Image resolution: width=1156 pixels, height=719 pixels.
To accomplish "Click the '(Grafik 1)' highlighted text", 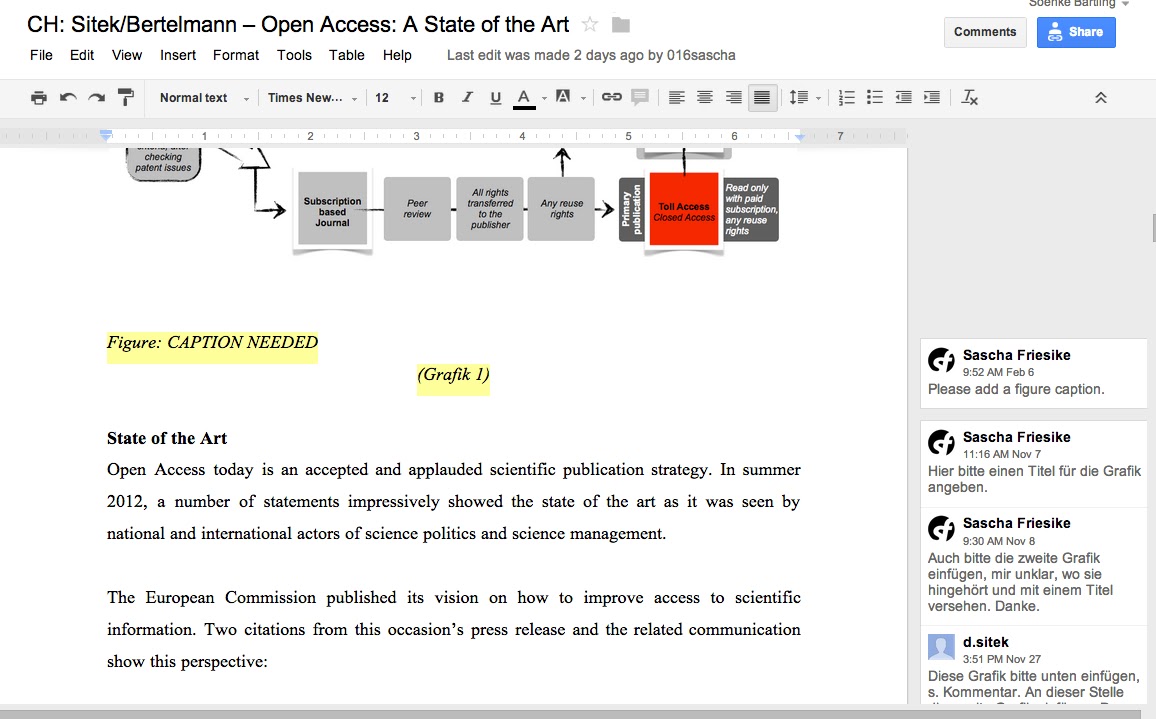I will coord(453,375).
